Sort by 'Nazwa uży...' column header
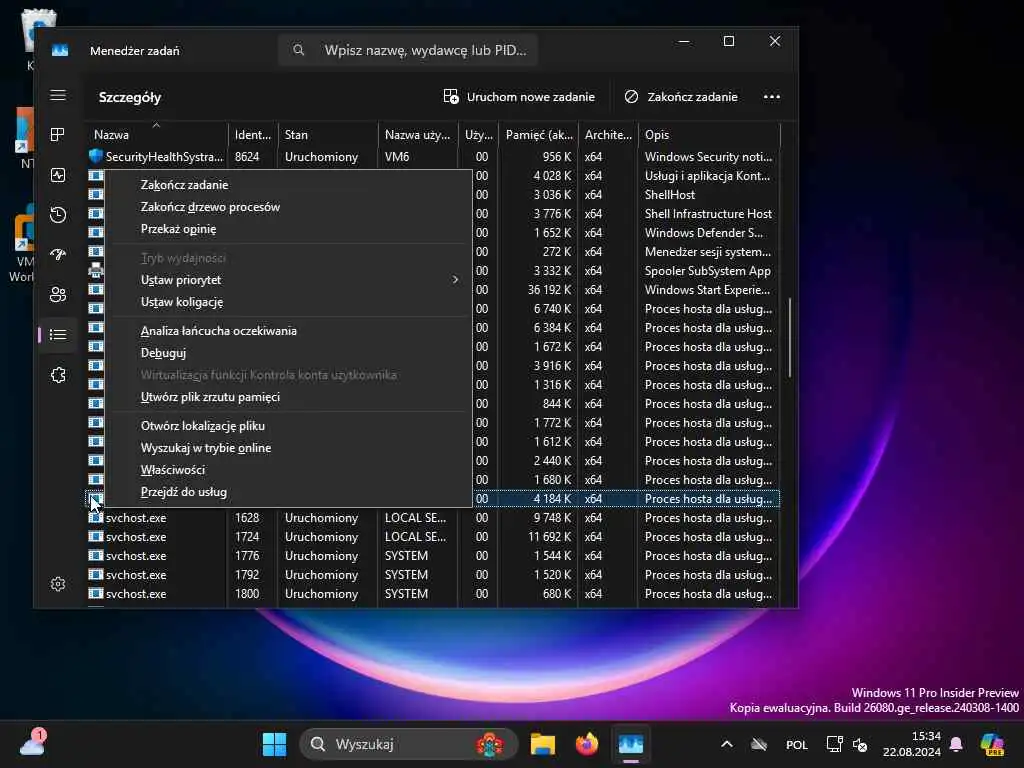Image resolution: width=1024 pixels, height=768 pixels. point(418,135)
